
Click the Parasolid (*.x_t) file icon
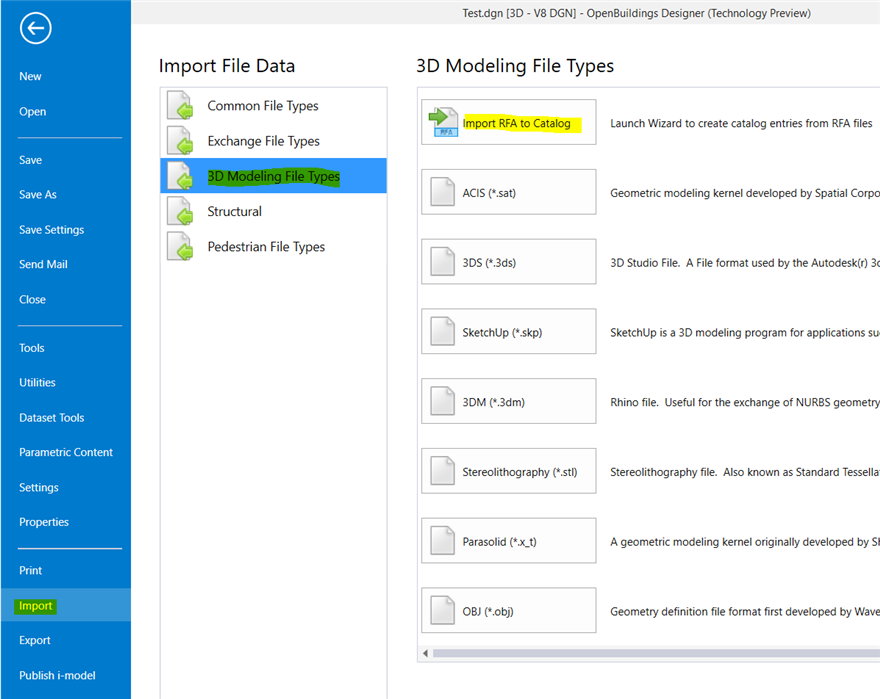pos(442,541)
